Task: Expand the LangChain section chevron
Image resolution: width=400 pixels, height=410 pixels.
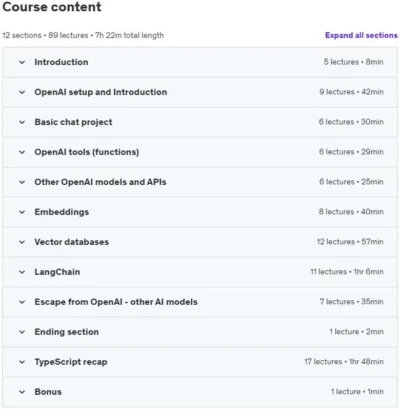Action: [22, 272]
